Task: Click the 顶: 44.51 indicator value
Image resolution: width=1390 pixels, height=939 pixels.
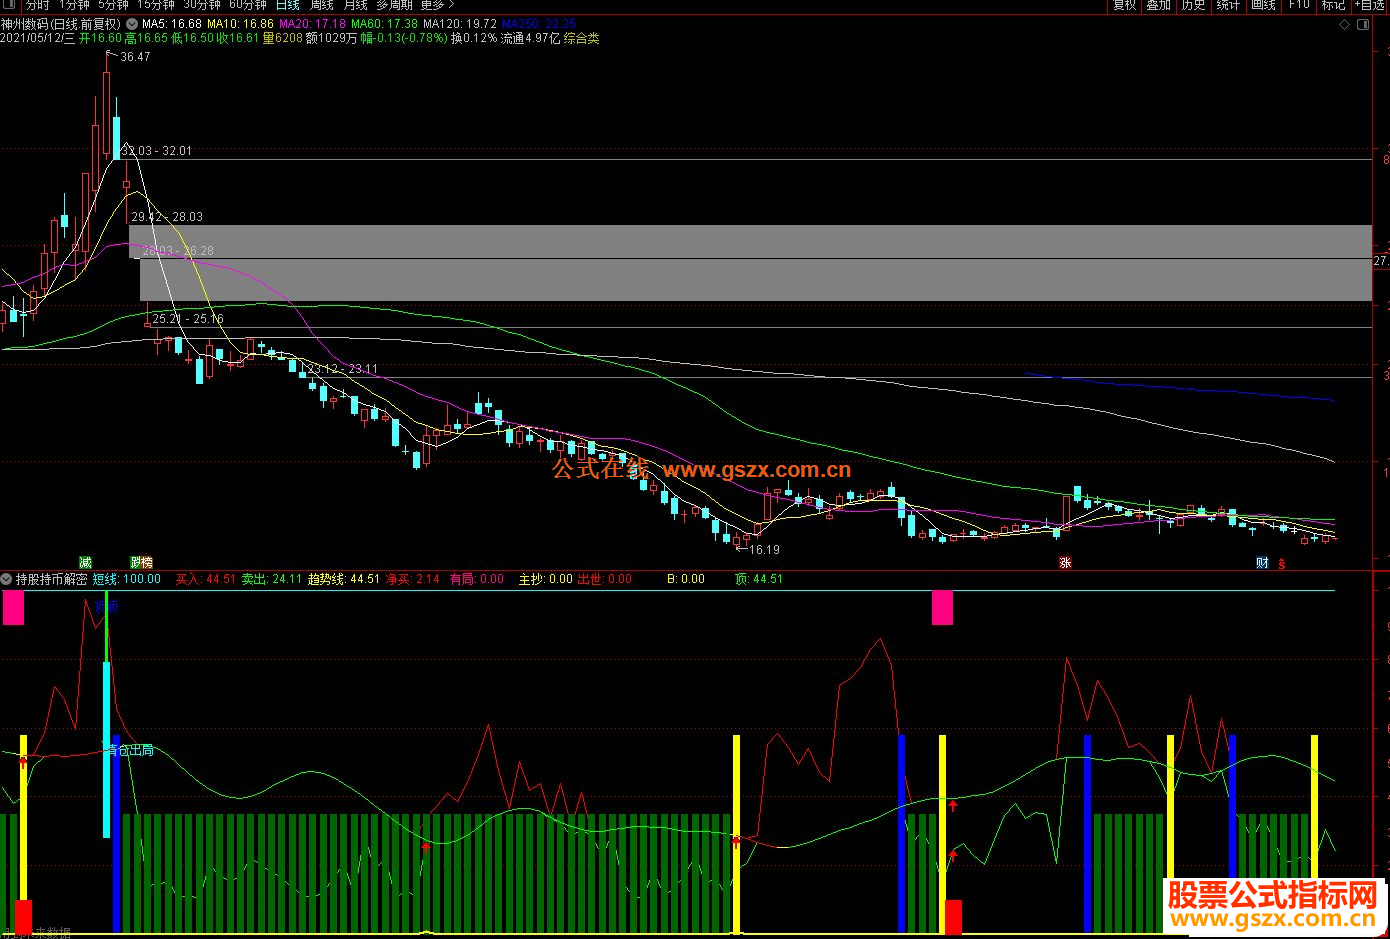Action: 759,579
